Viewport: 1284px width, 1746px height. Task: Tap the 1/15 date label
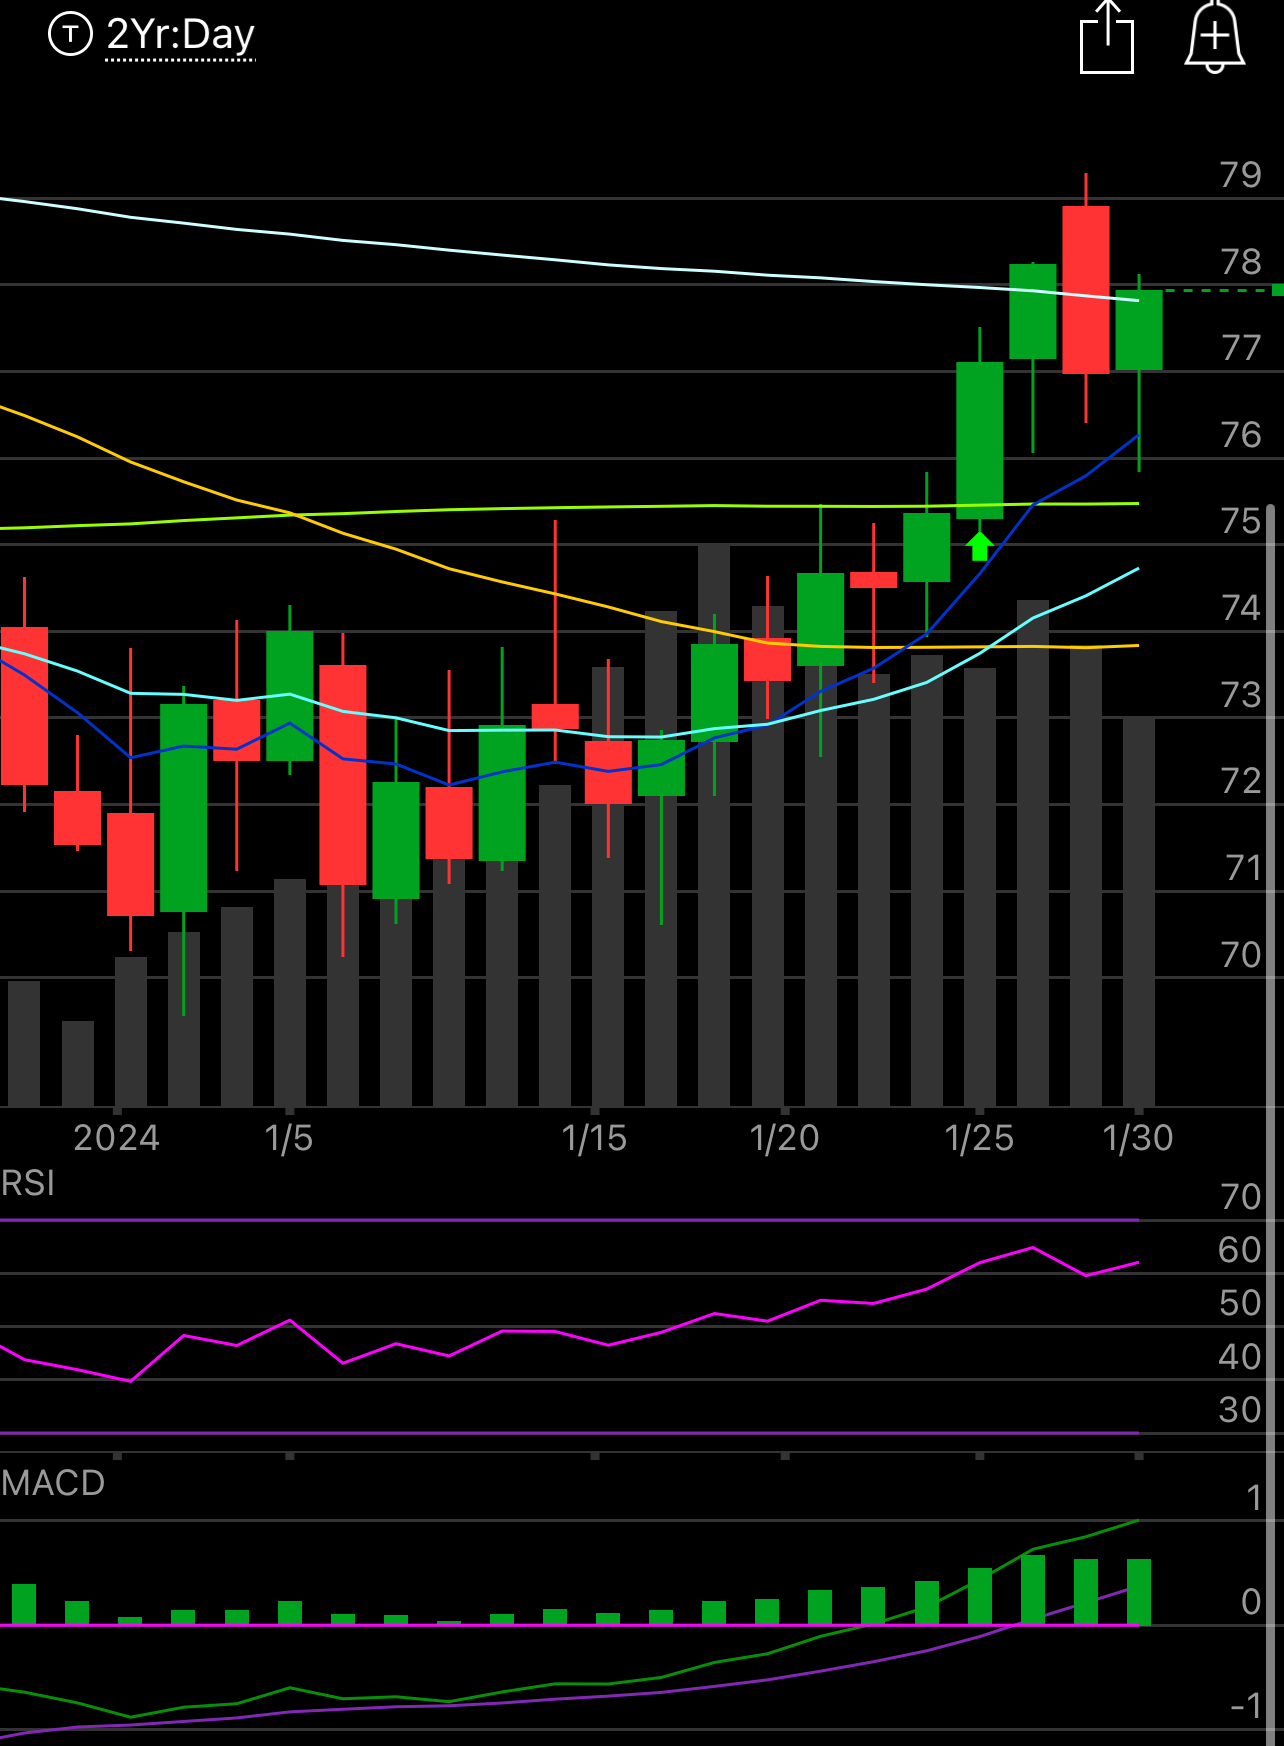594,1138
